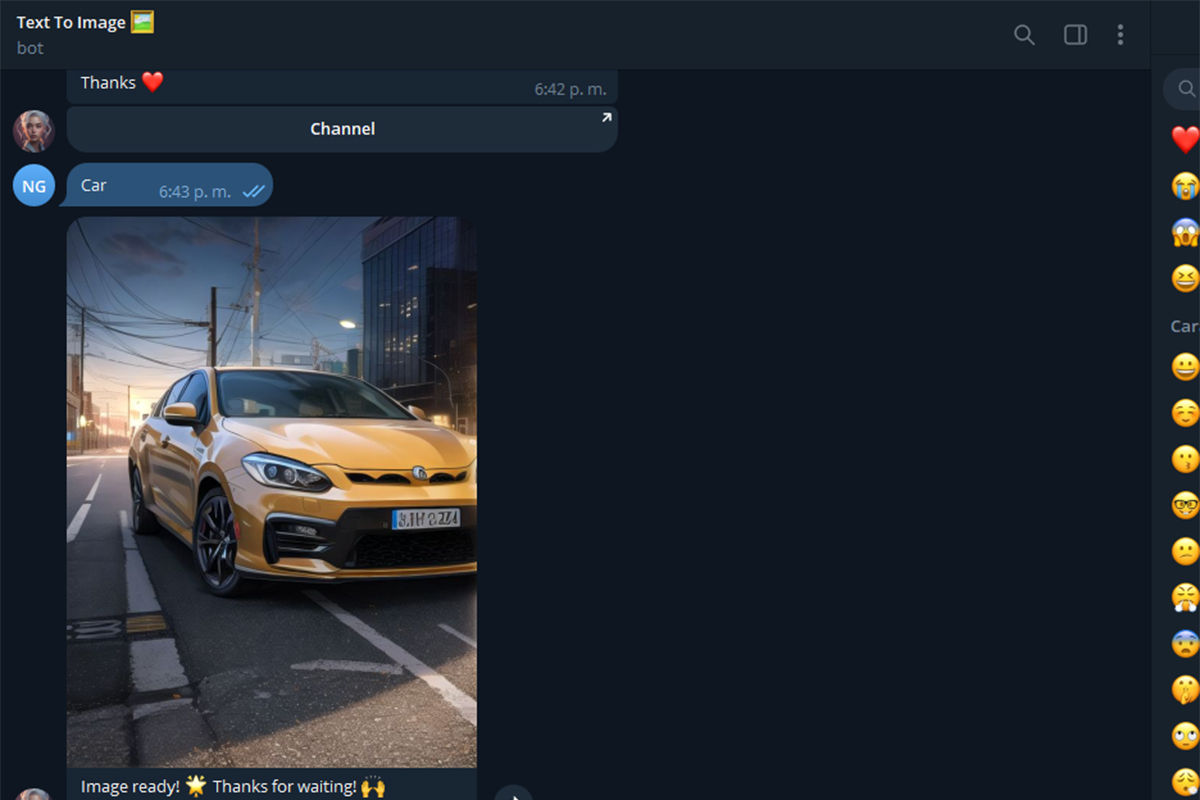Click the emoji panel search magnifier
Image resolution: width=1200 pixels, height=800 pixels.
1183,88
